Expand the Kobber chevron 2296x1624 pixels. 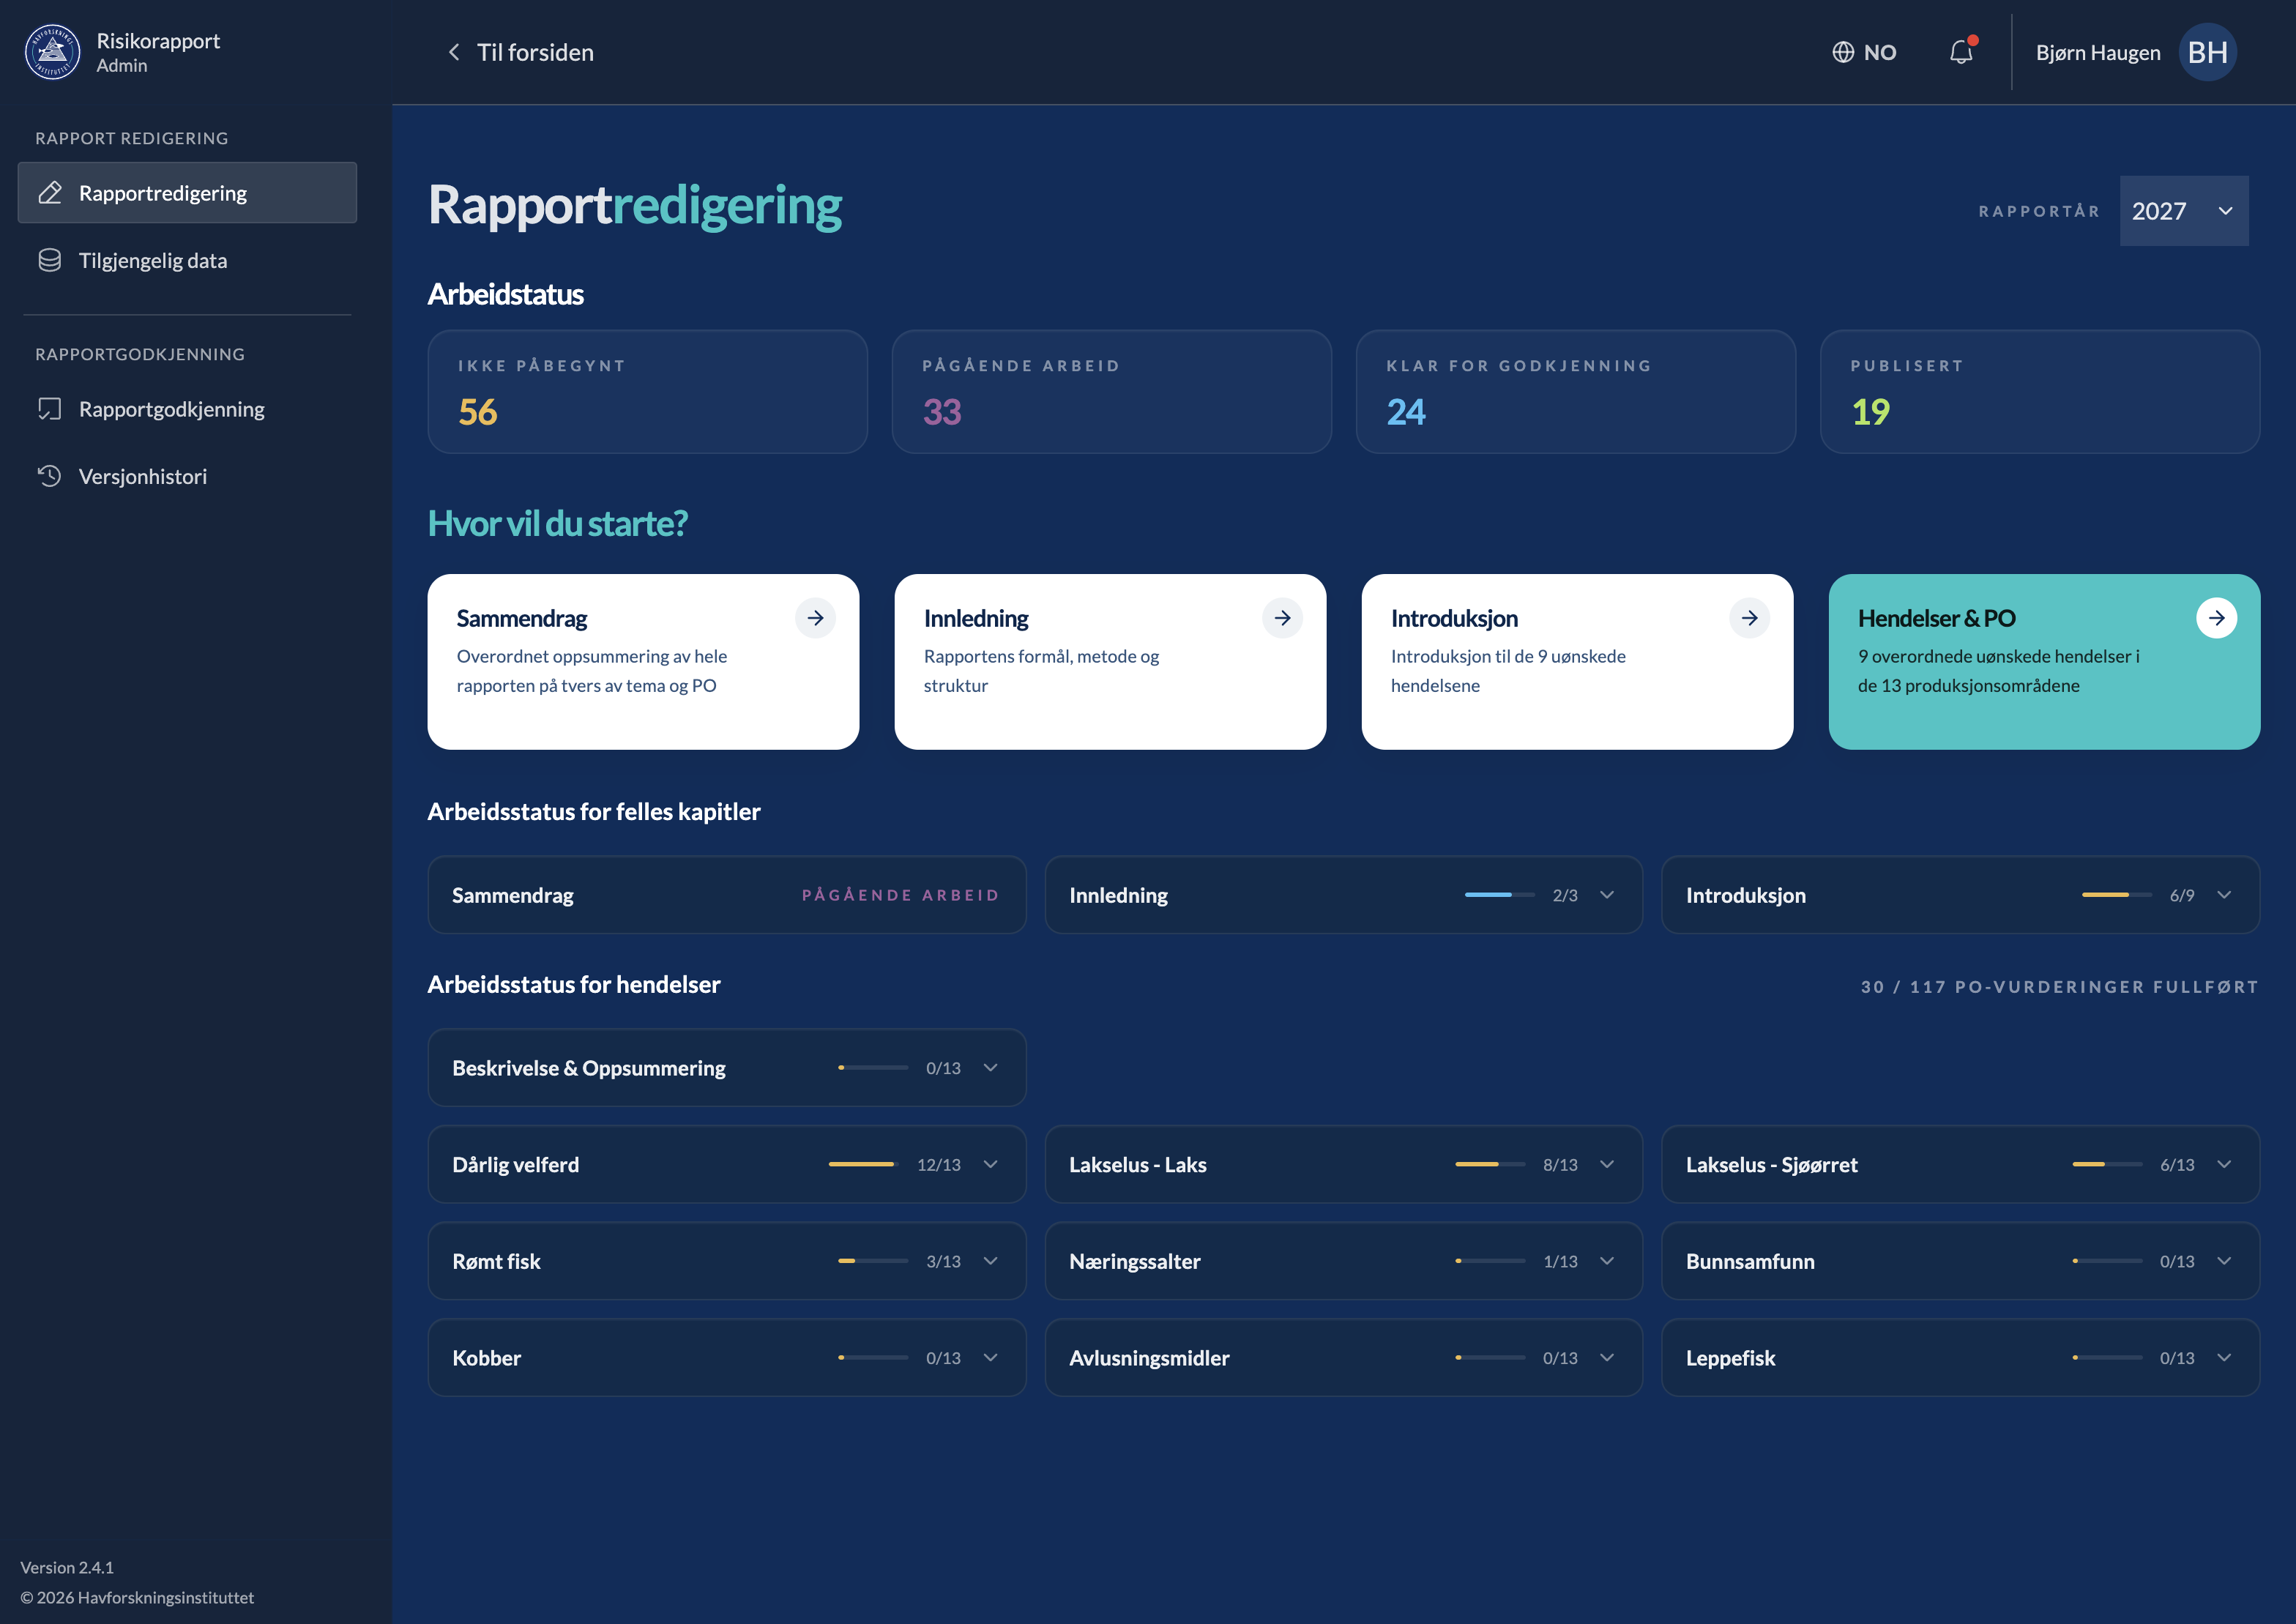coord(991,1358)
